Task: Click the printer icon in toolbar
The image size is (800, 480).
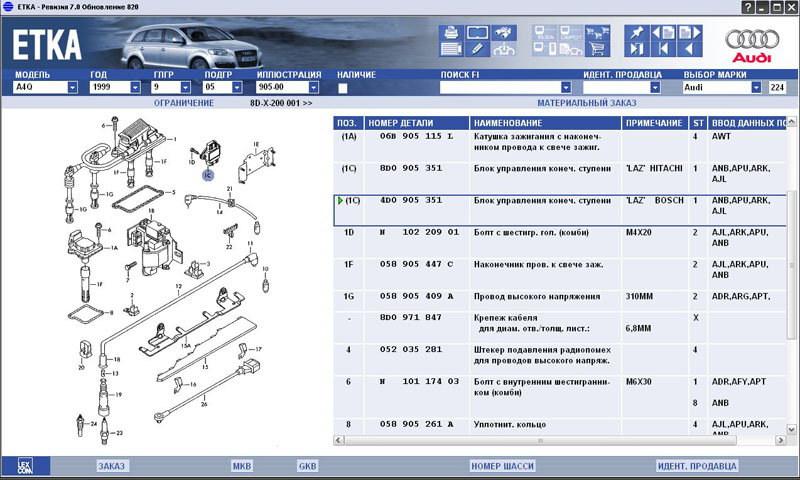Action: pyautogui.click(x=451, y=33)
